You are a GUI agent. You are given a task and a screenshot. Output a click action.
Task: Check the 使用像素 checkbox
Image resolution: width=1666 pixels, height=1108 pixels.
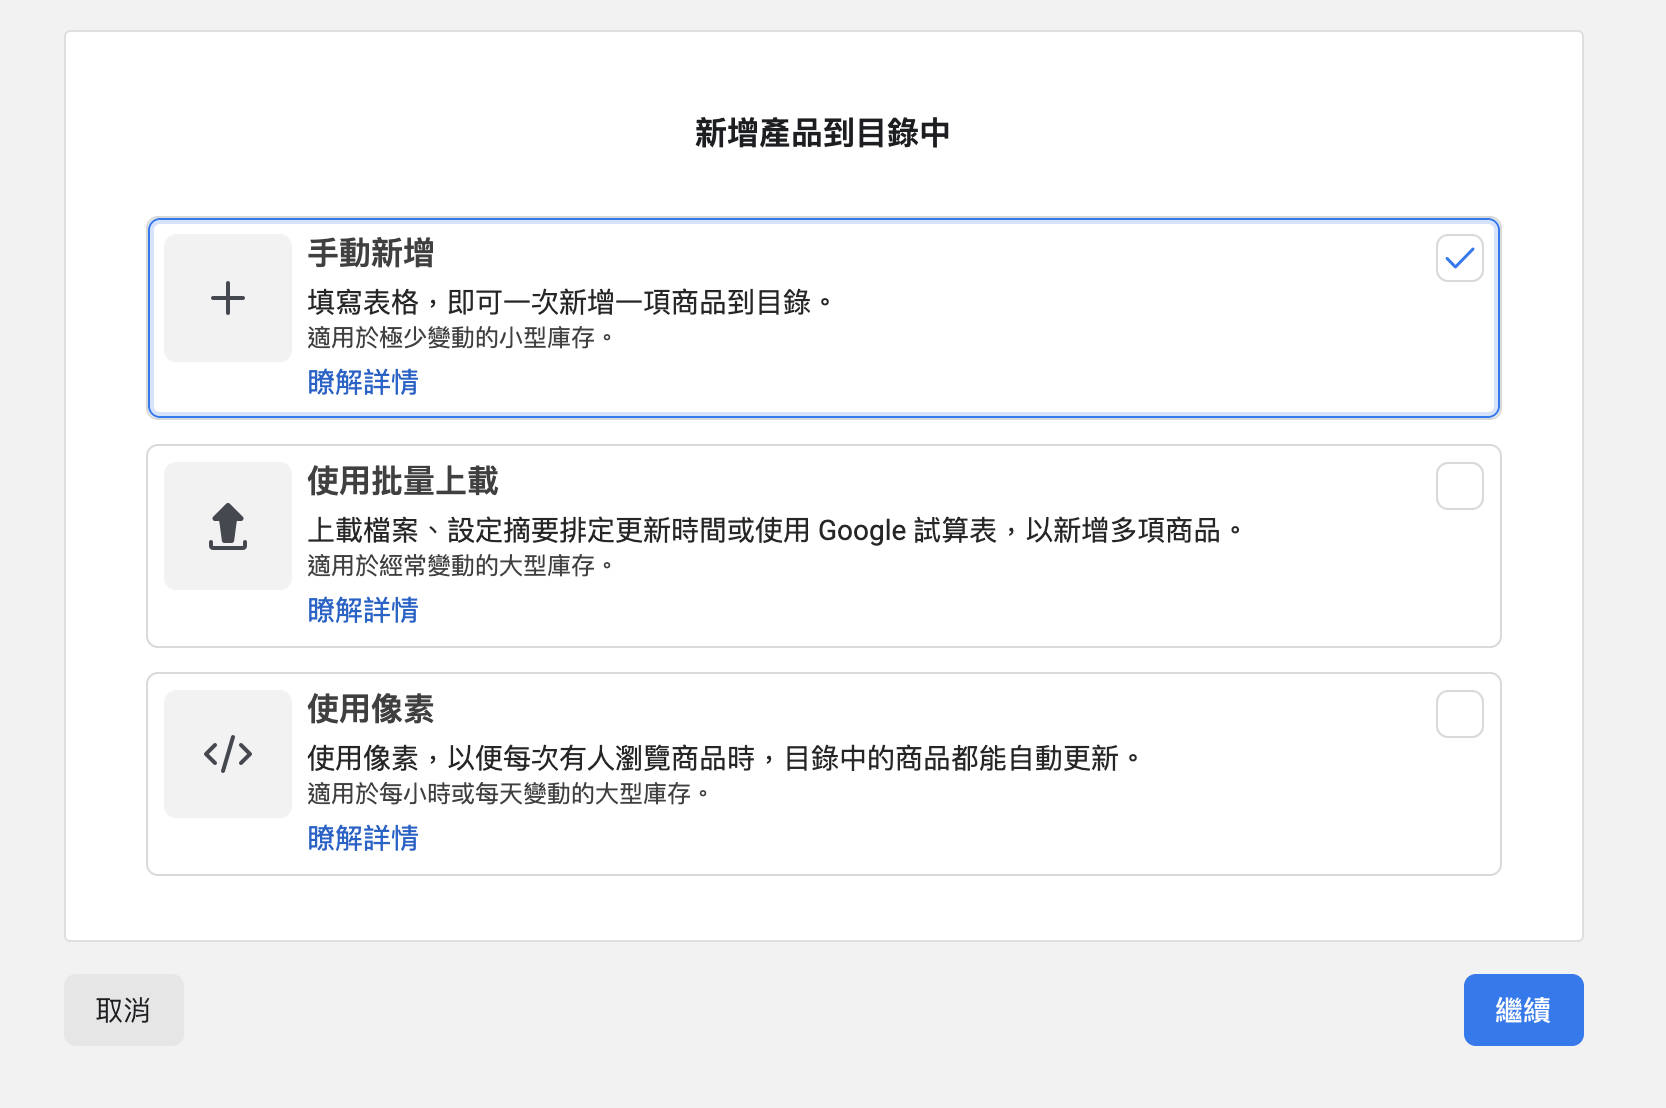[x=1459, y=714]
